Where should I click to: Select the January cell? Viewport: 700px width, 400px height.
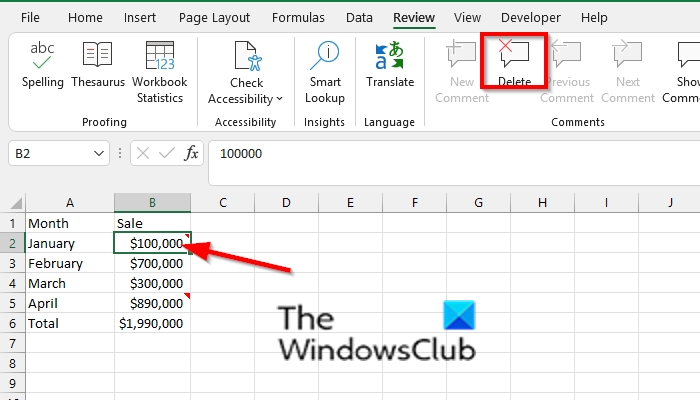[70, 243]
